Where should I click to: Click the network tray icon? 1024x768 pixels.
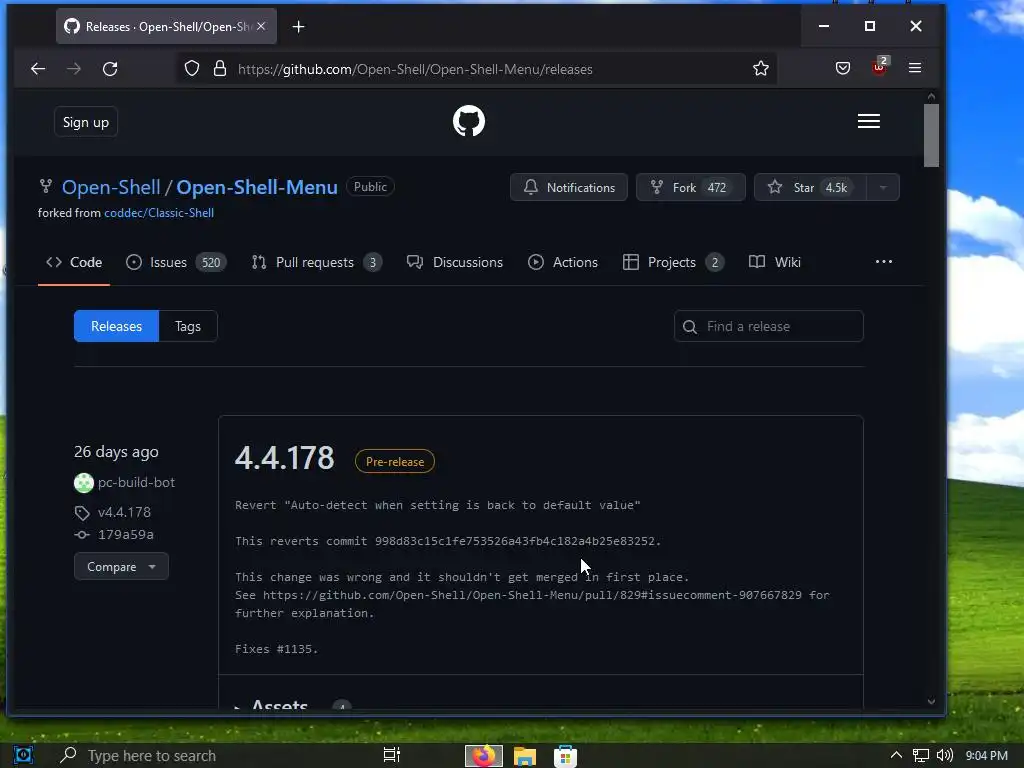click(921, 756)
